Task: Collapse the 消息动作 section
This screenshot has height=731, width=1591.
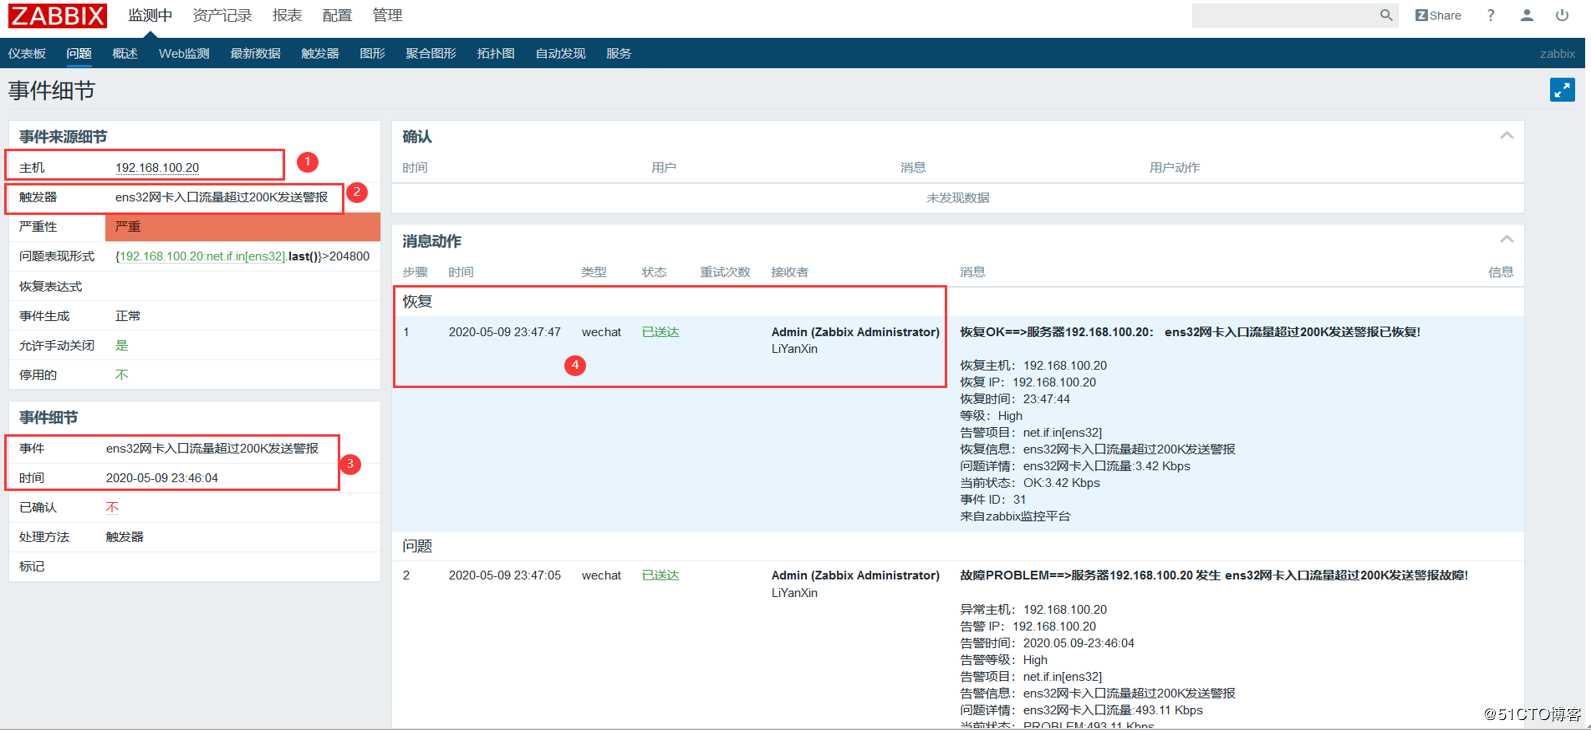Action: 1506,240
